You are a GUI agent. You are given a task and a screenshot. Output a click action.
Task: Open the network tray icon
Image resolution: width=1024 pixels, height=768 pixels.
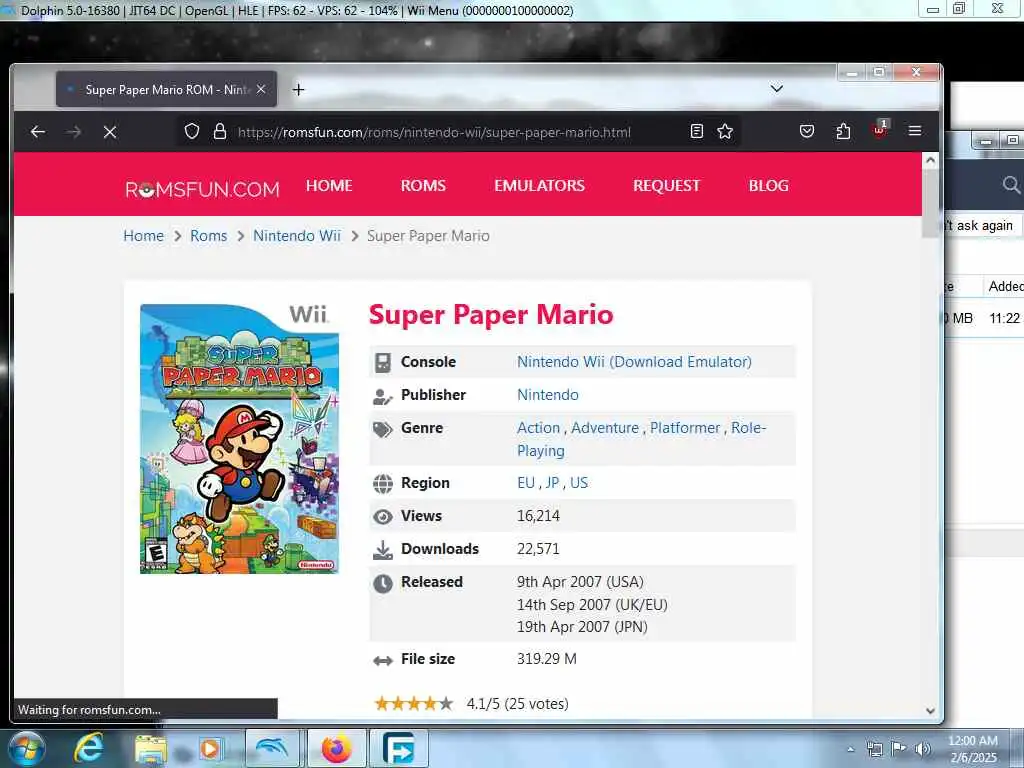(x=874, y=749)
